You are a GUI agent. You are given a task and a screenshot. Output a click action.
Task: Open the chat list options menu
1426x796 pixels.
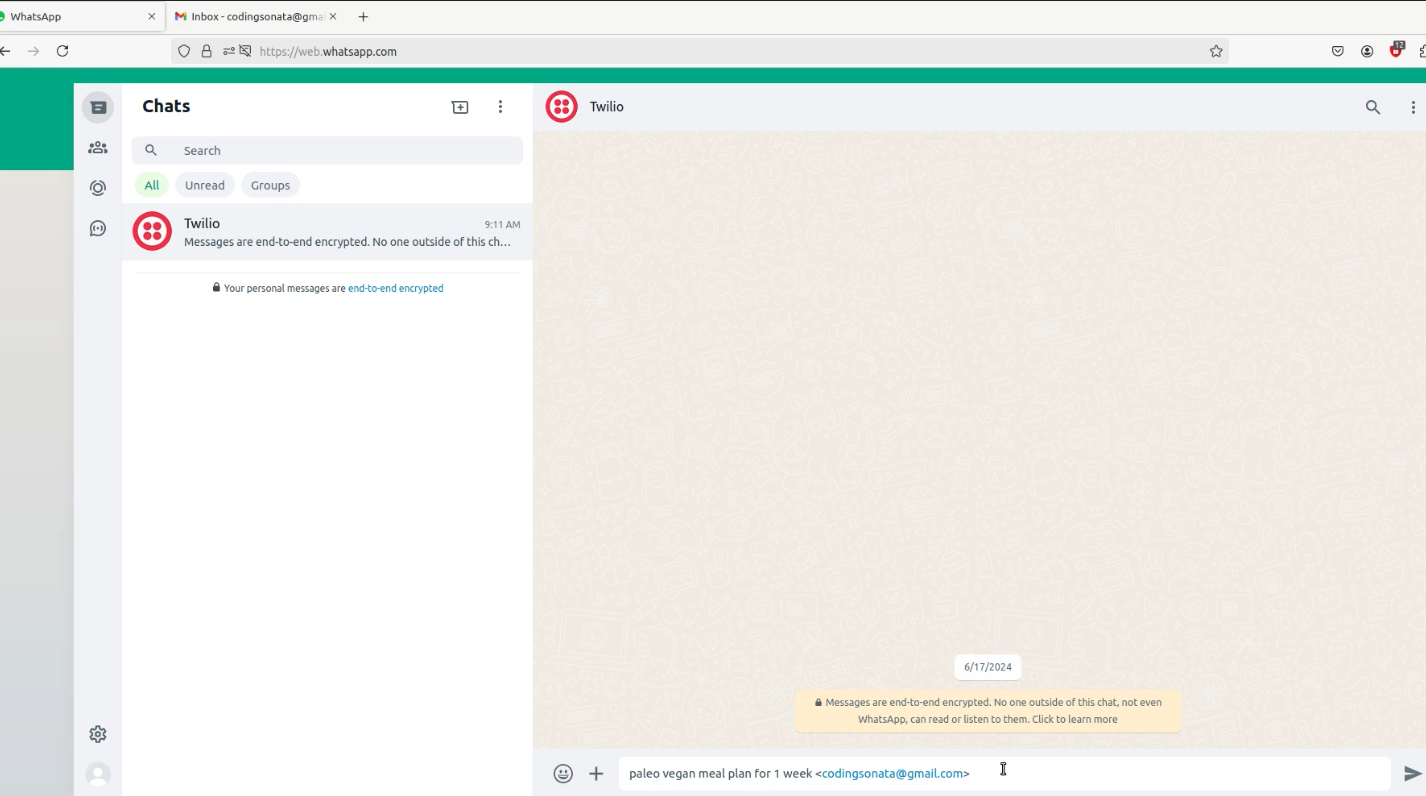click(500, 106)
